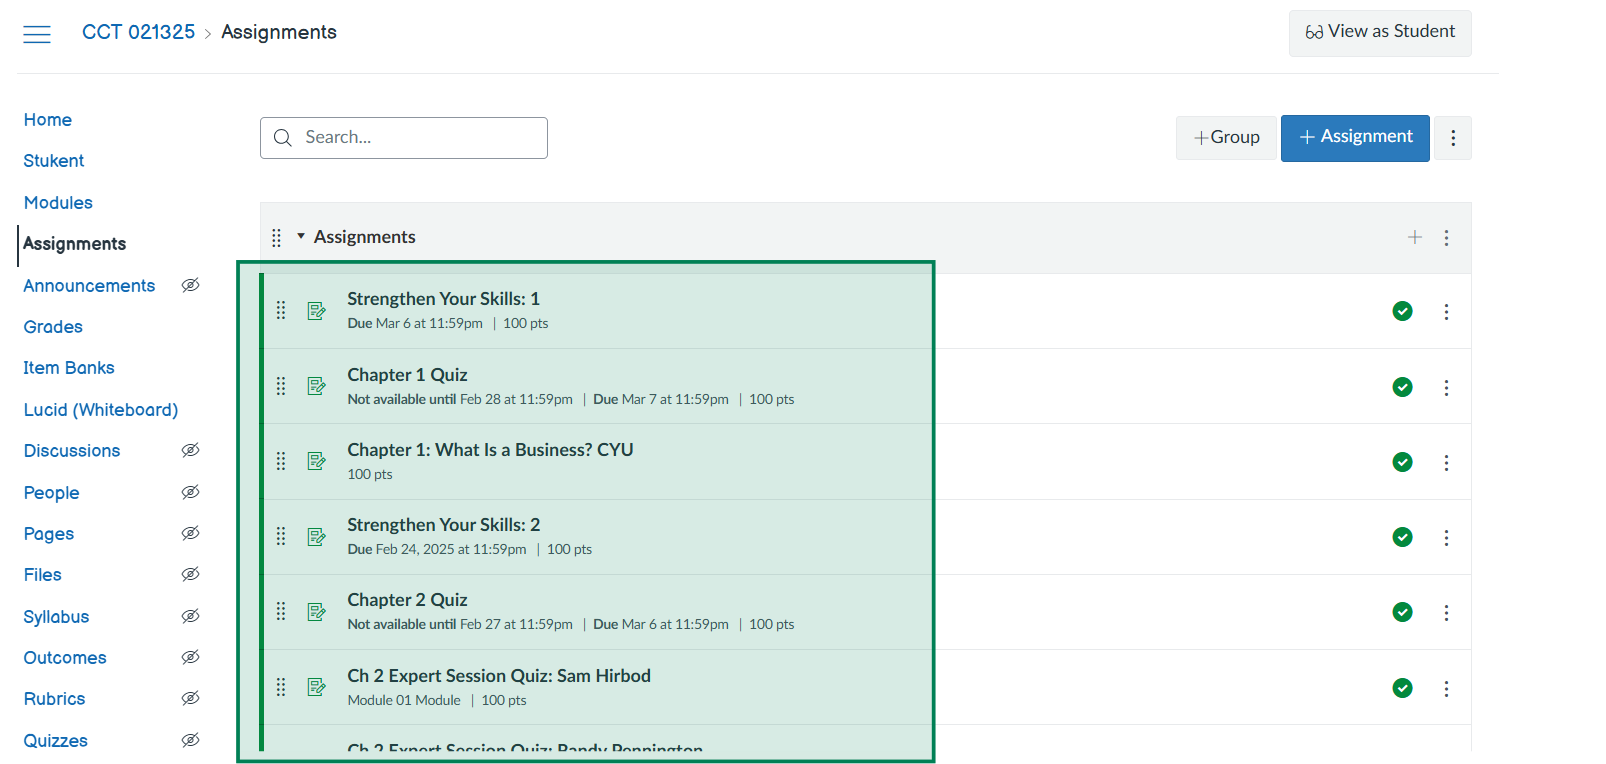Click the blue + Assignment button
The image size is (1606, 764).
tap(1354, 137)
